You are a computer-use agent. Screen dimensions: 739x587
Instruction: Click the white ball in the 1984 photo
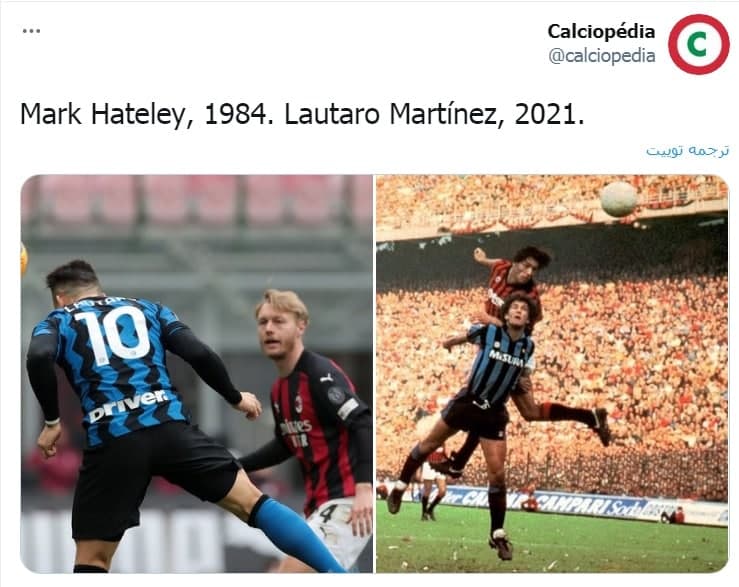(x=618, y=199)
